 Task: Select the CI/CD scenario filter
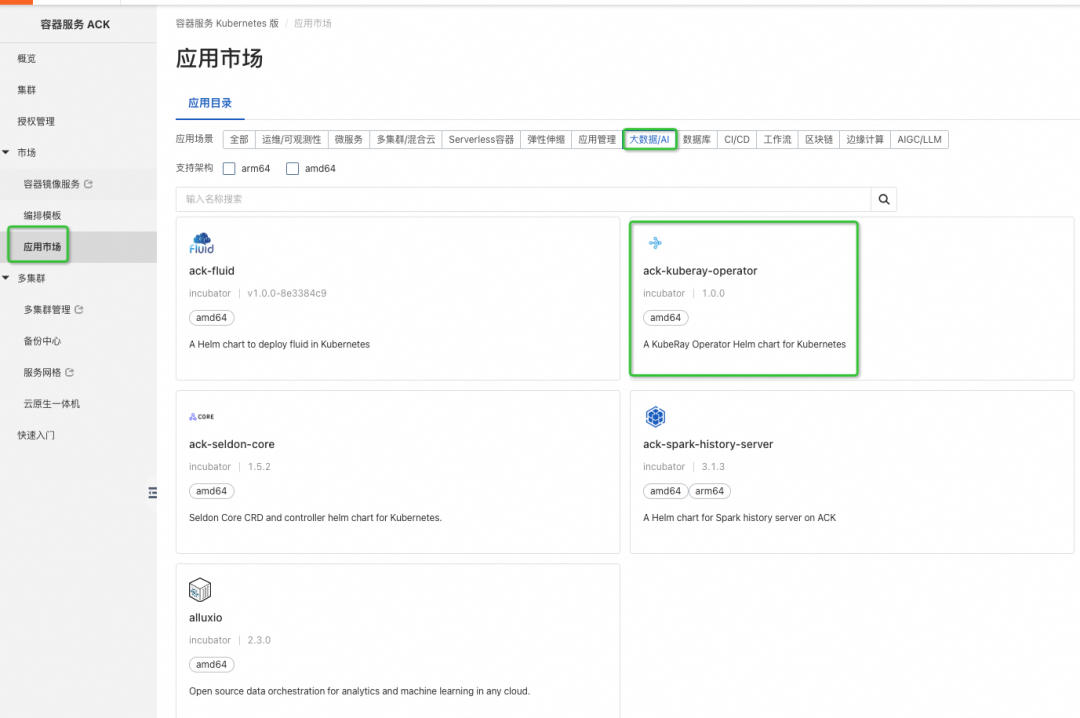pos(736,139)
